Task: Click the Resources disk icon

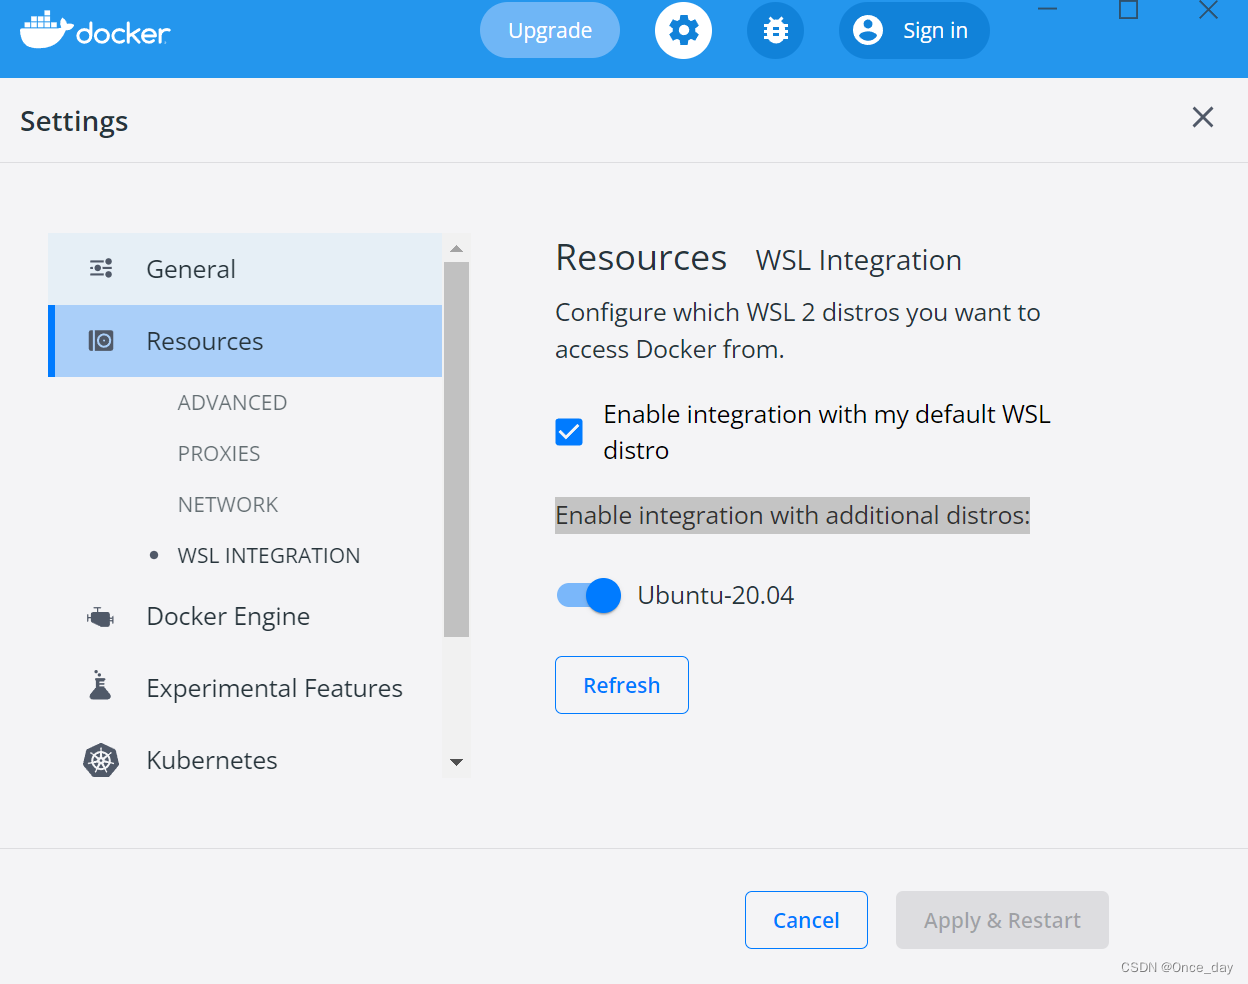Action: pyautogui.click(x=101, y=341)
